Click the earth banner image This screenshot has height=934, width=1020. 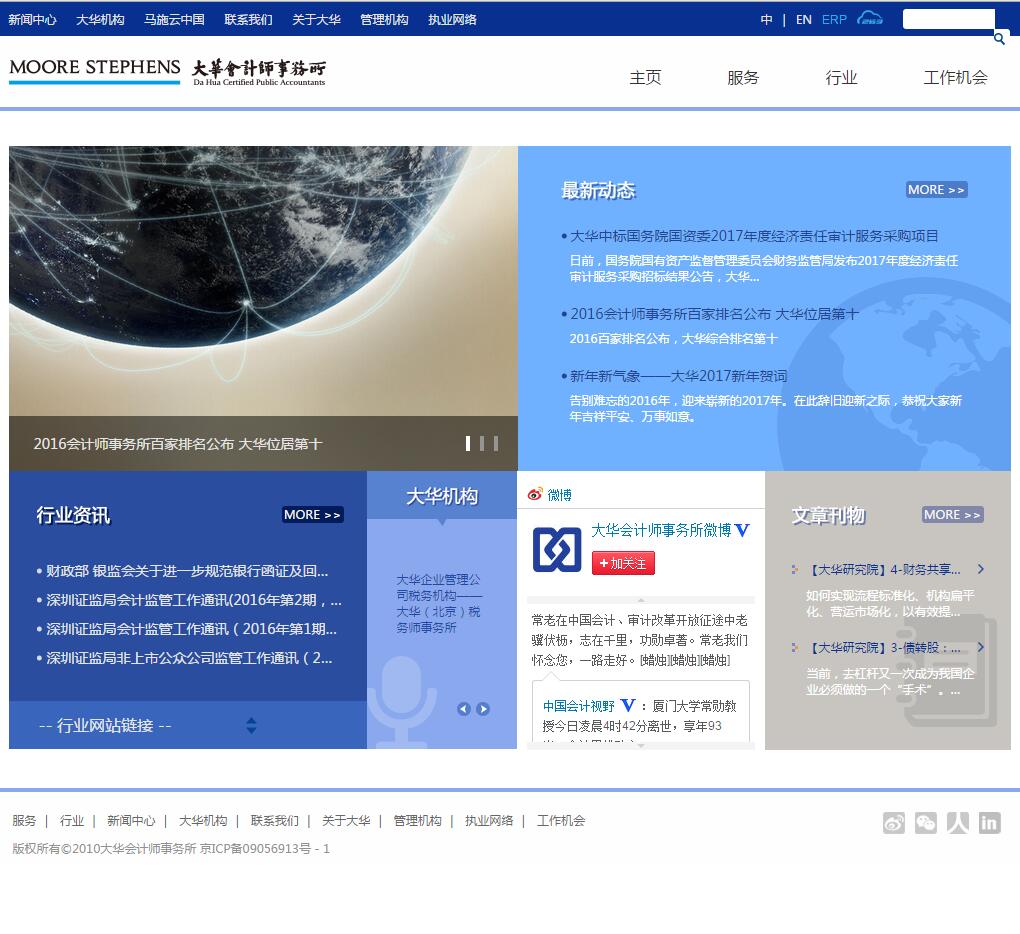pos(263,281)
